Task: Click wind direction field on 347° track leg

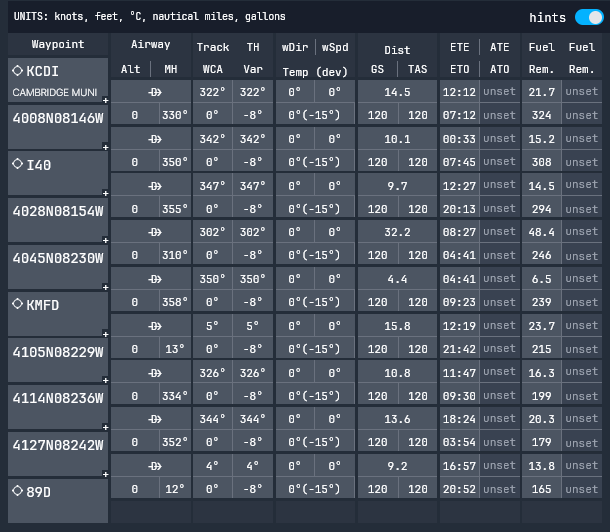Action: [x=294, y=185]
